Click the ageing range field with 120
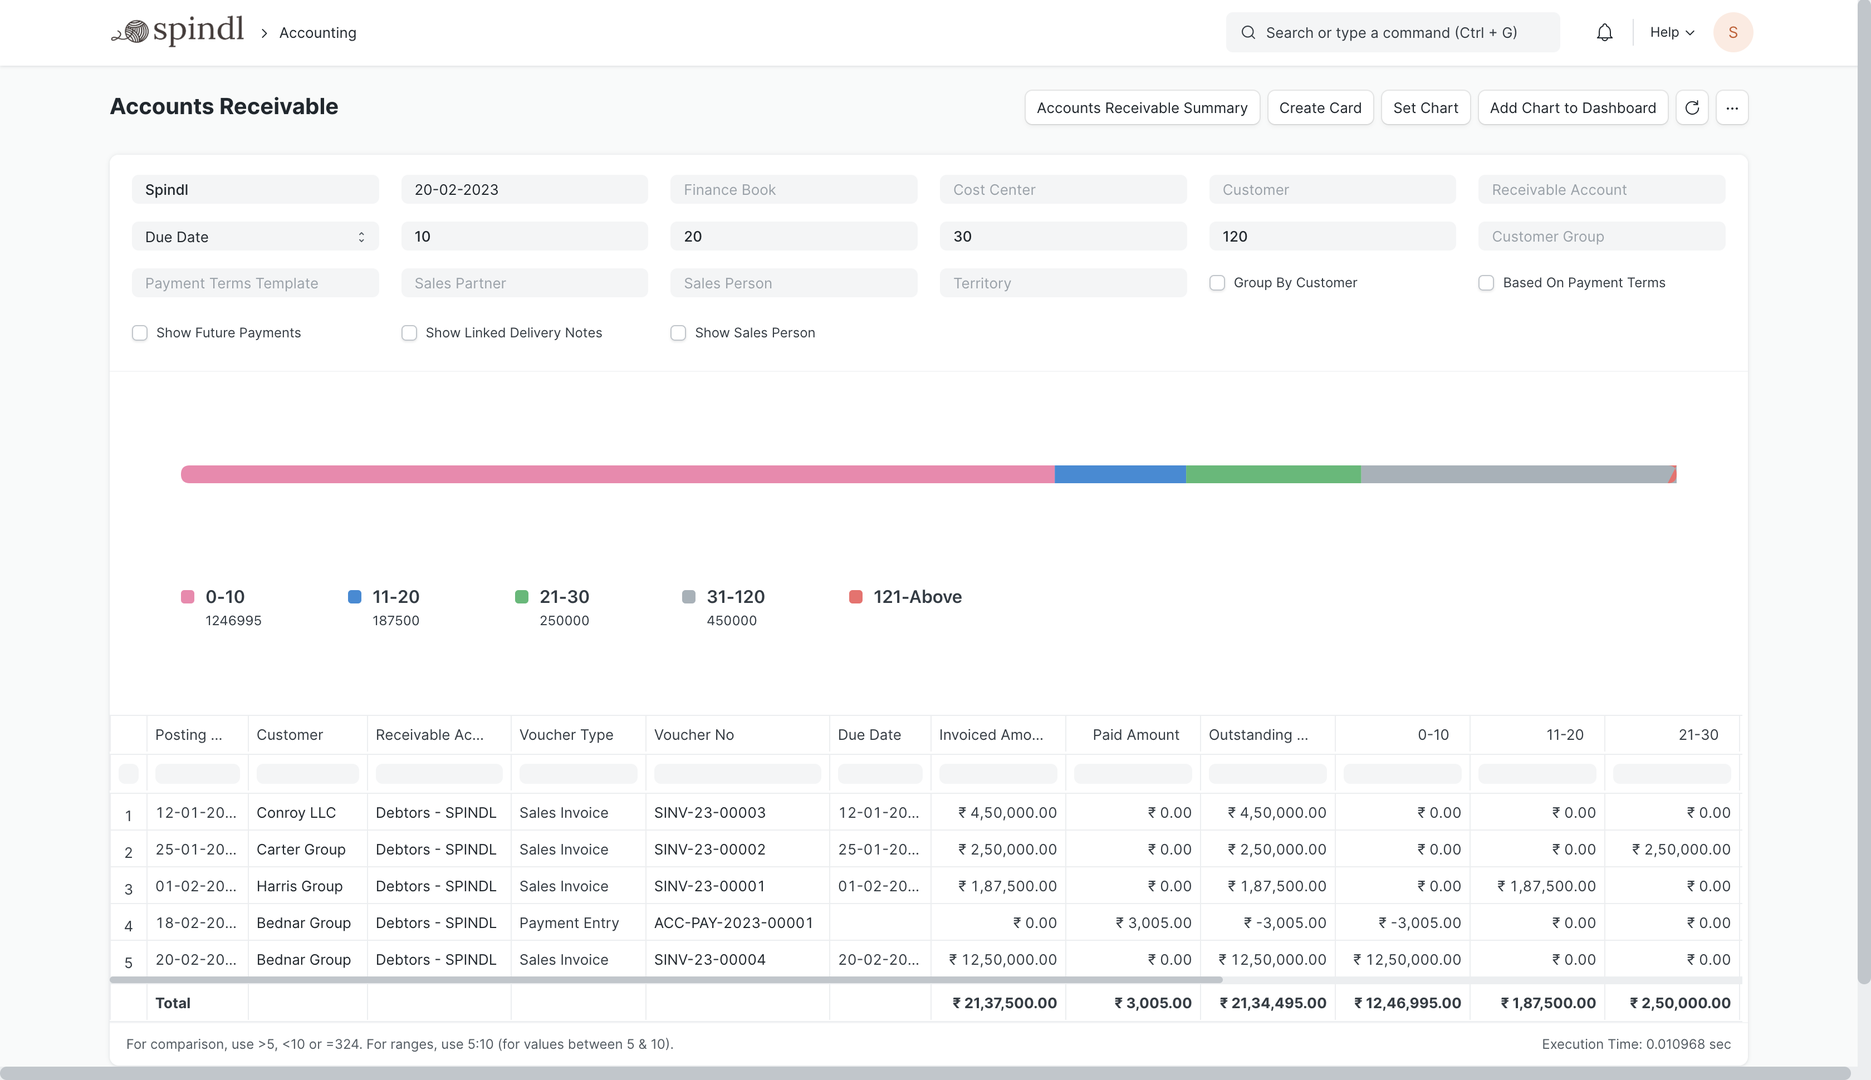 (x=1332, y=236)
